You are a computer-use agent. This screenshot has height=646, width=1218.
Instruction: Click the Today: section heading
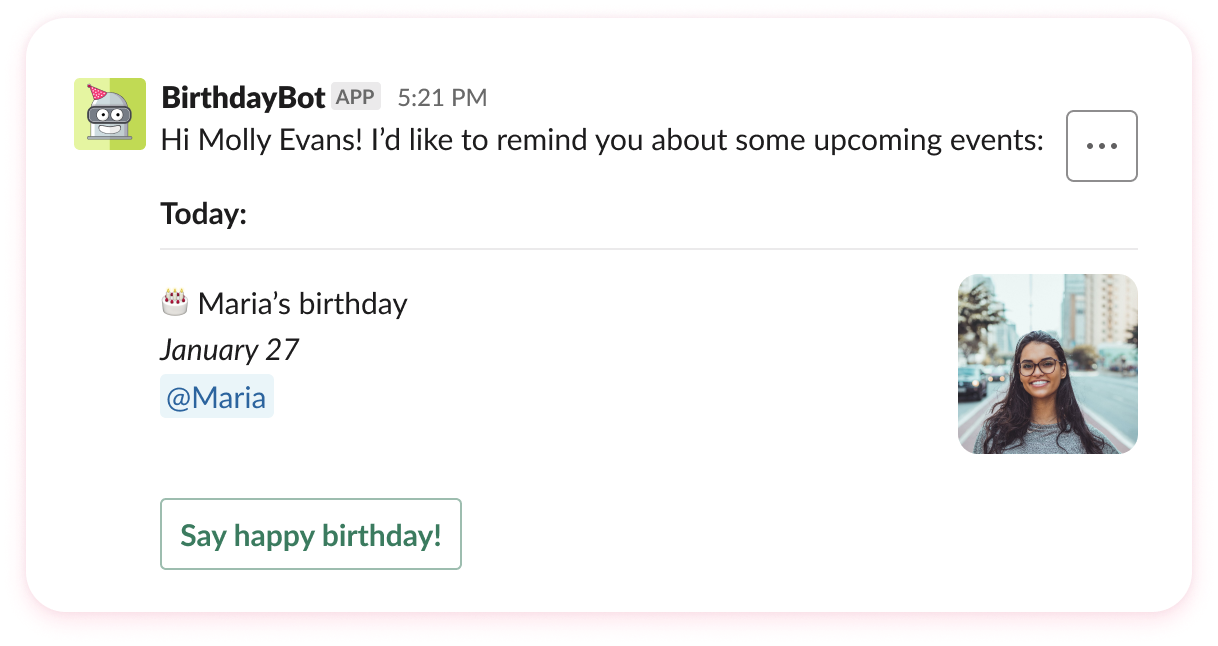click(x=203, y=213)
